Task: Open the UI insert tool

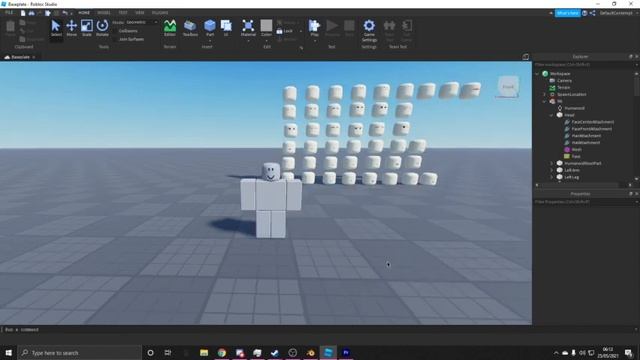Action: click(x=226, y=28)
